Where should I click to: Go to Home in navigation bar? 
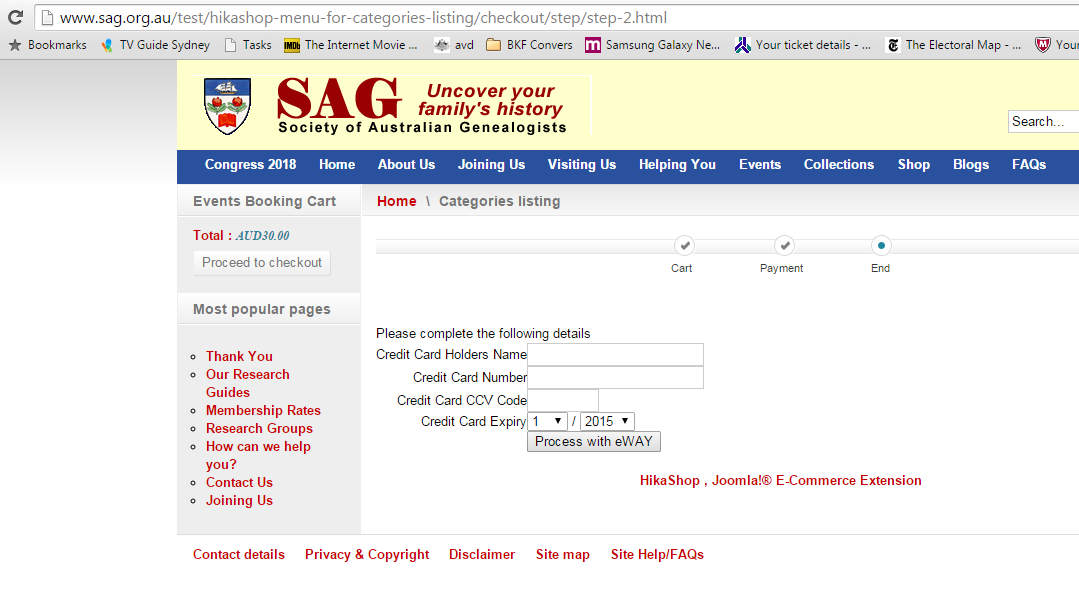click(x=337, y=165)
